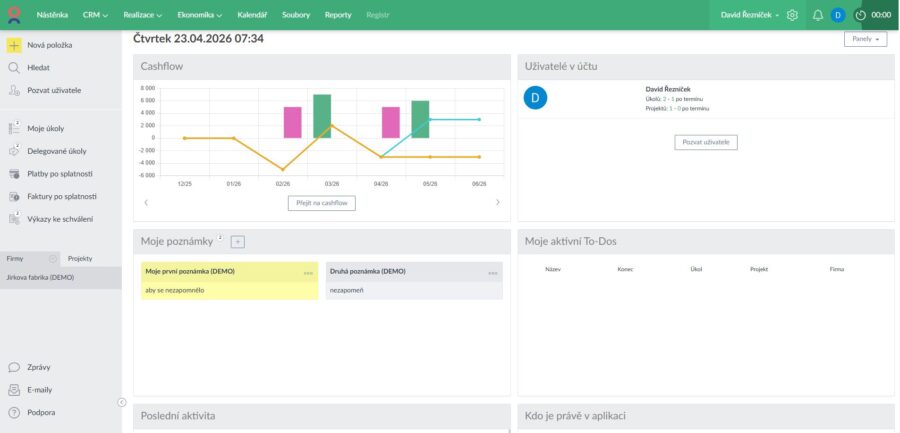Add a new note with plus icon
The width and height of the screenshot is (900, 433).
coord(238,242)
